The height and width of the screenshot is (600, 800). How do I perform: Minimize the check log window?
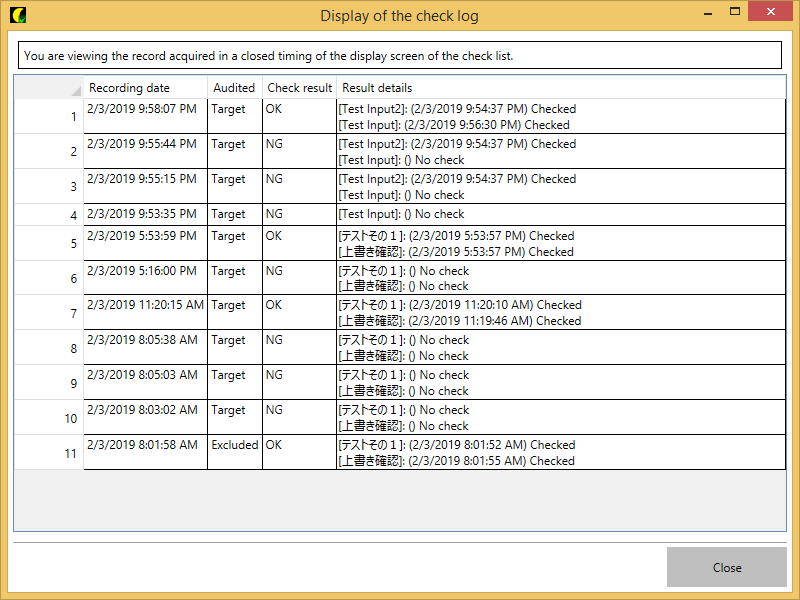tap(706, 13)
